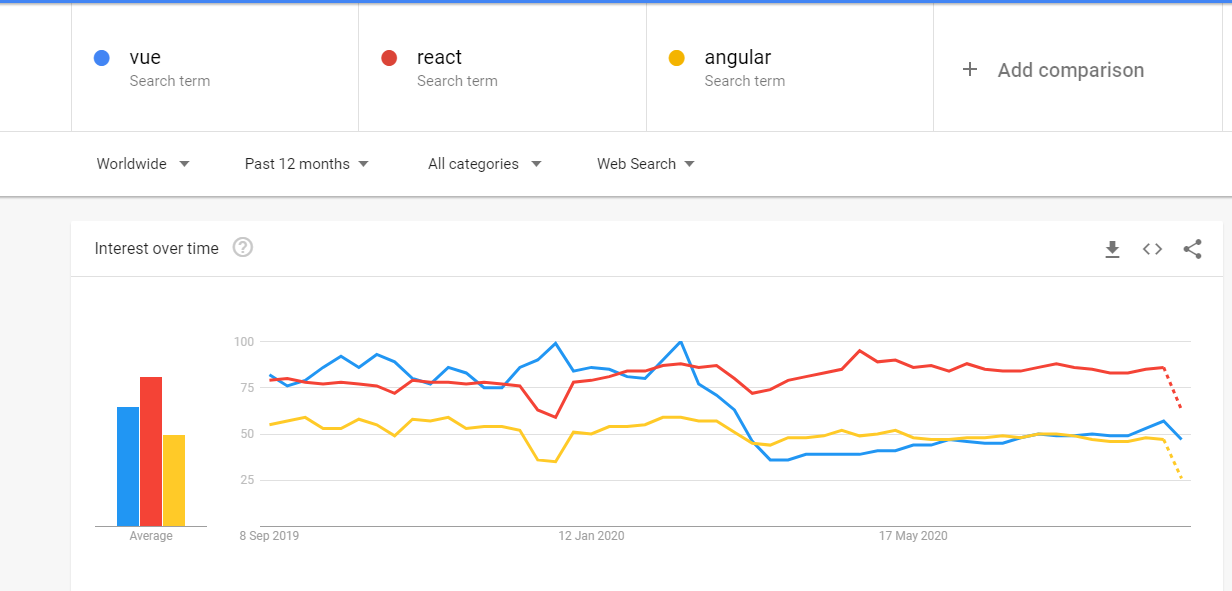
Task: Click the yellow angular average bar
Action: pyautogui.click(x=174, y=480)
